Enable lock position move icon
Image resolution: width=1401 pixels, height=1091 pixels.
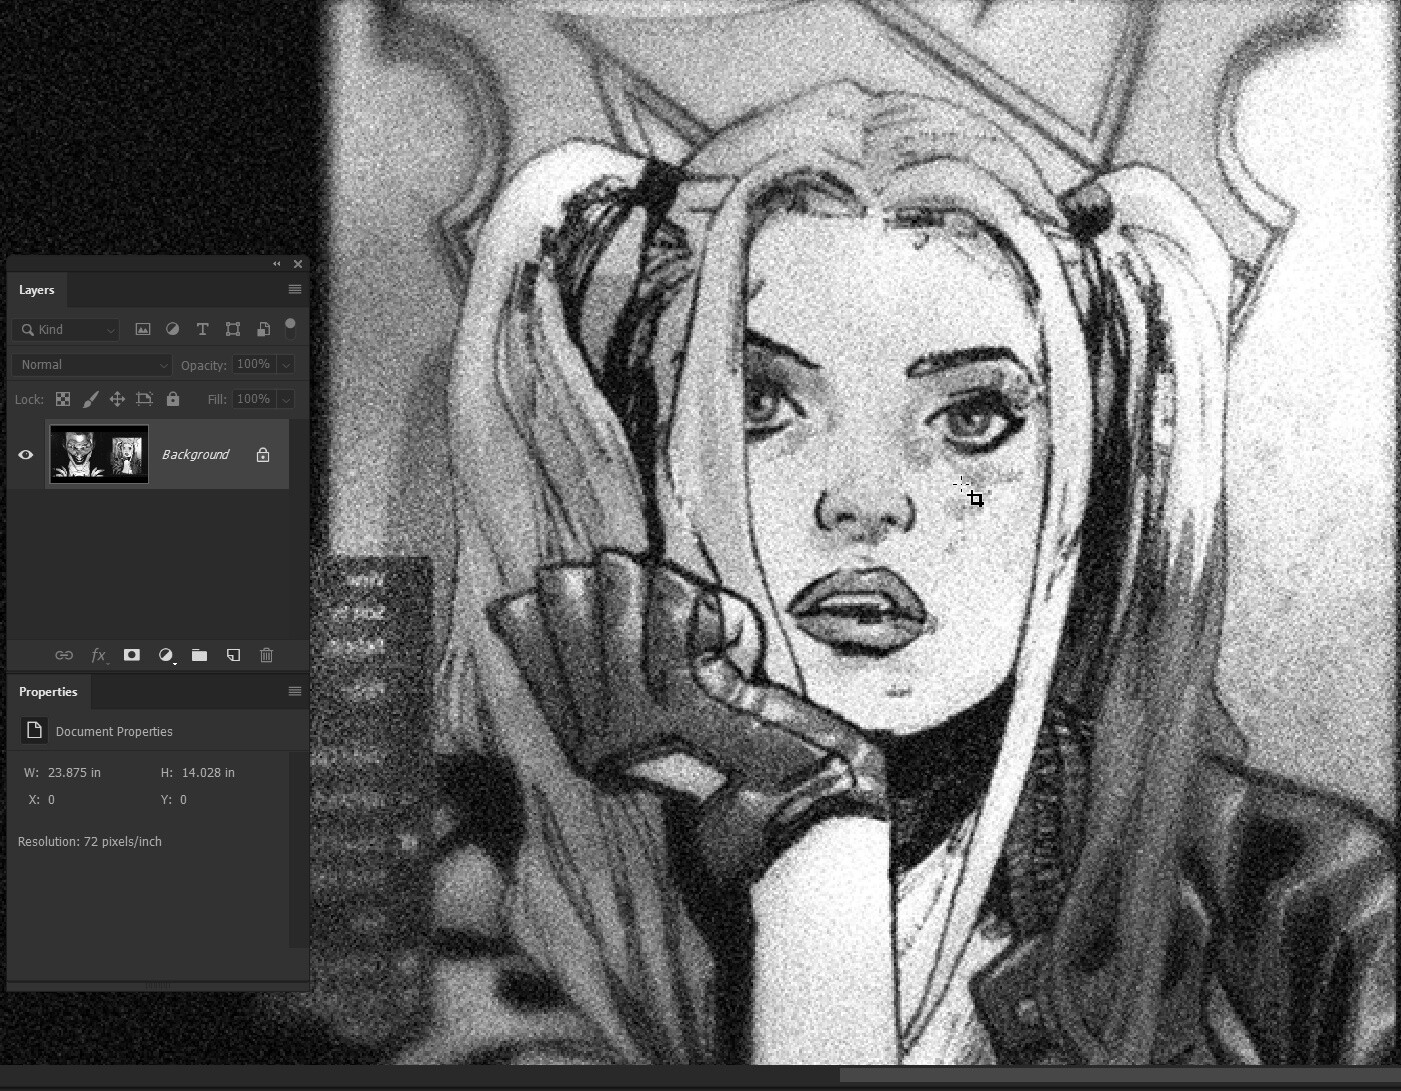(x=117, y=399)
